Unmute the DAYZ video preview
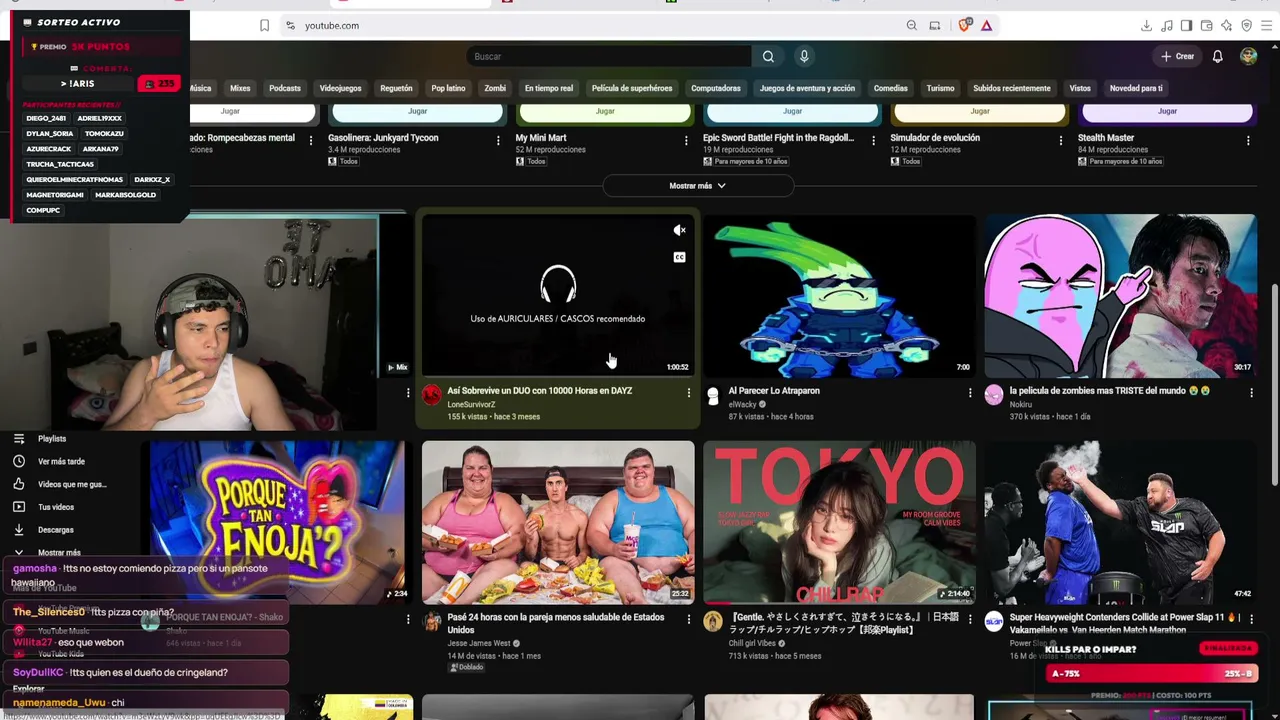Viewport: 1280px width, 720px height. pyautogui.click(x=679, y=231)
